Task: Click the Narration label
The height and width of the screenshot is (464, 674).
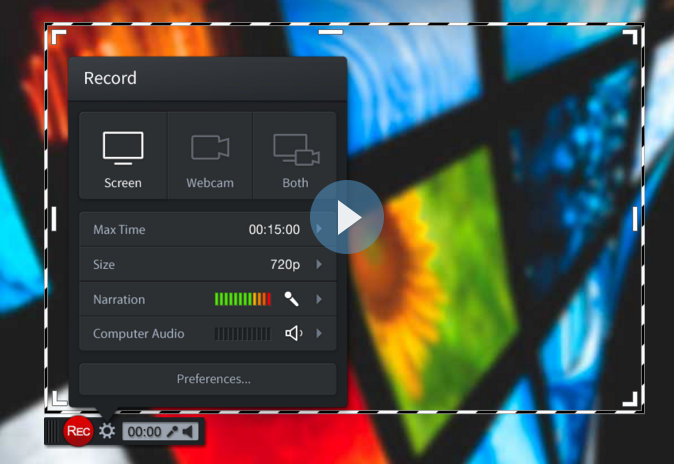Action: [119, 299]
